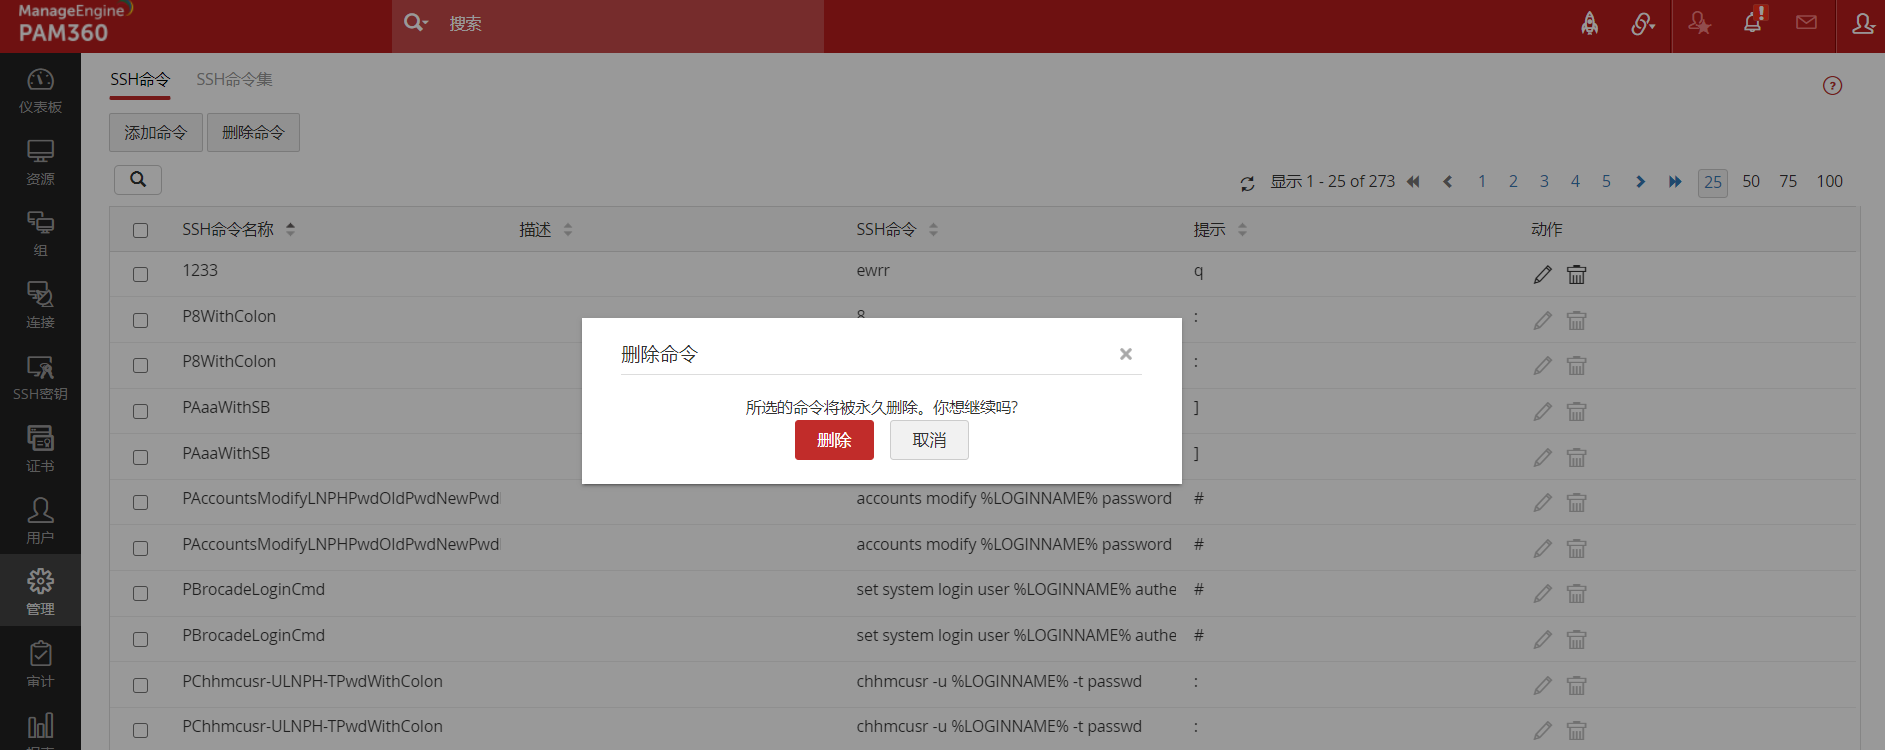Image resolution: width=1885 pixels, height=750 pixels.
Task: Click the user star icon in the header
Action: point(1699,23)
